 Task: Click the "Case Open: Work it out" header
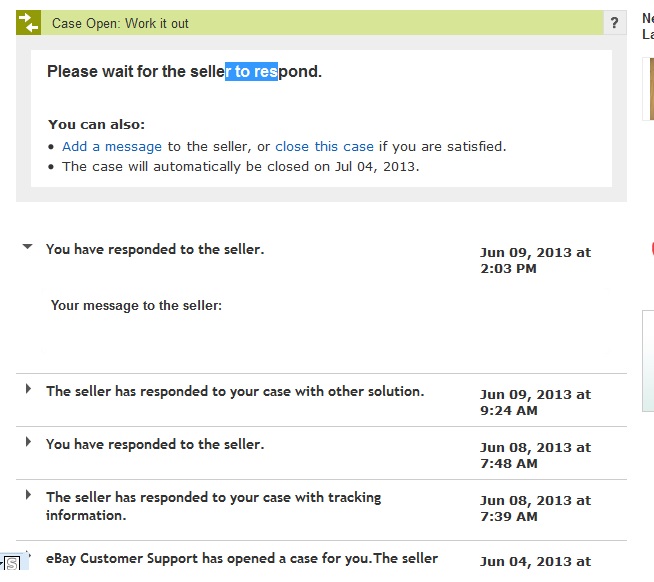[x=120, y=23]
